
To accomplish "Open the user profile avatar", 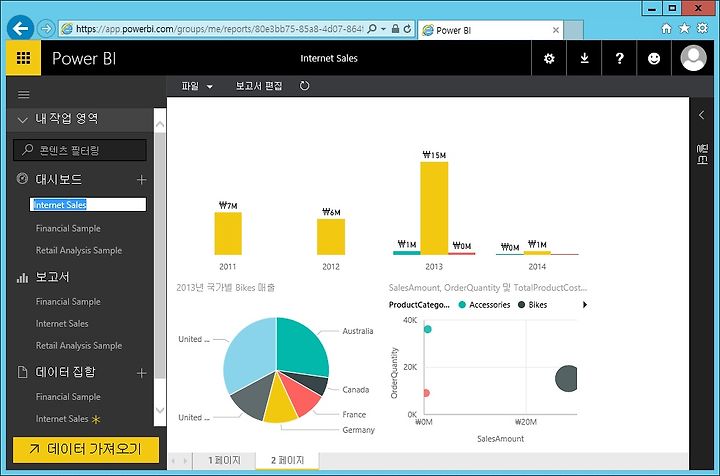I will (x=693, y=58).
